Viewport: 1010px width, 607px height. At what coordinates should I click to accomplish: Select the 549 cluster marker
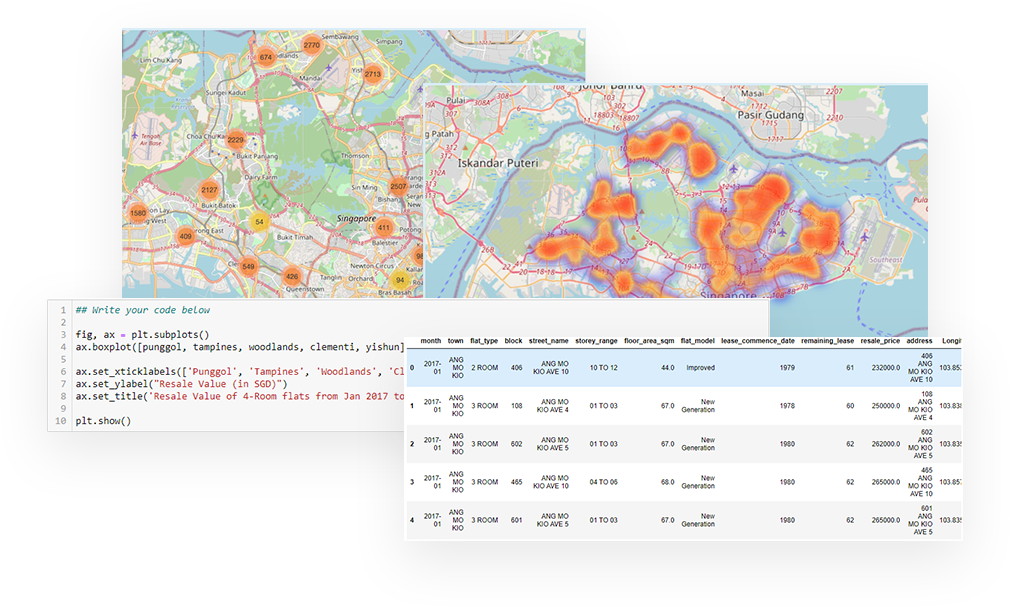[248, 267]
